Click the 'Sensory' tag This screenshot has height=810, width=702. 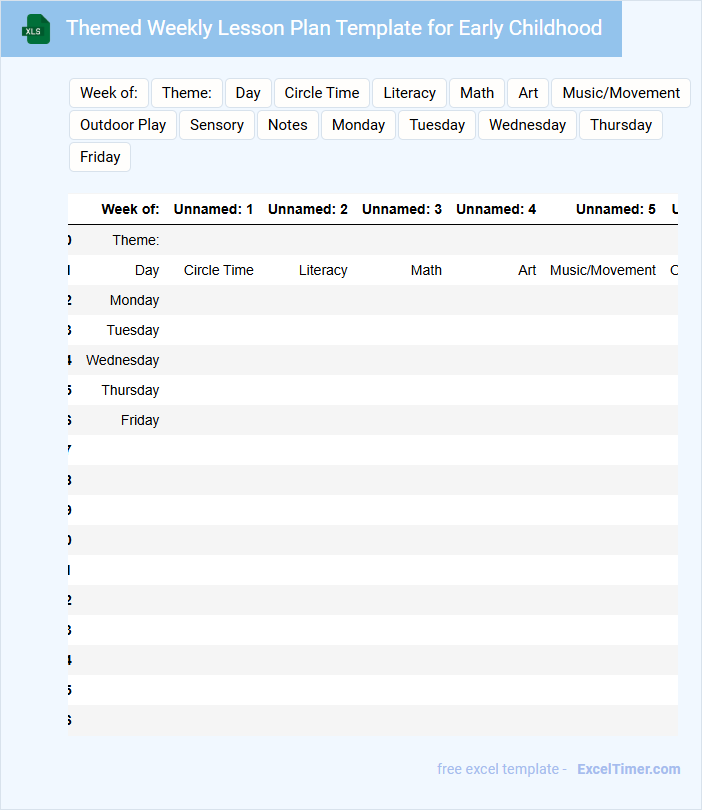(217, 125)
